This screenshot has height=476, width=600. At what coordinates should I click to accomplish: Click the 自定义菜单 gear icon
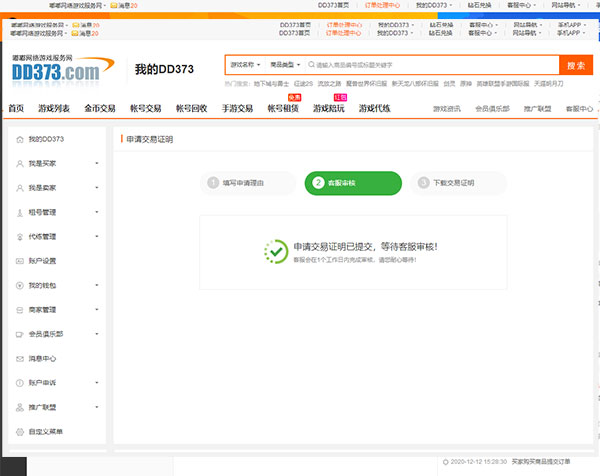point(20,432)
